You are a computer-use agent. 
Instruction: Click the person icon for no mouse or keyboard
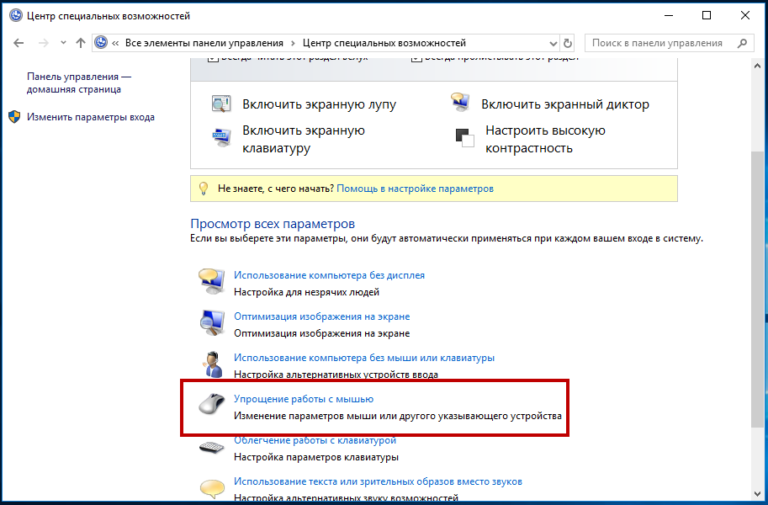(212, 364)
